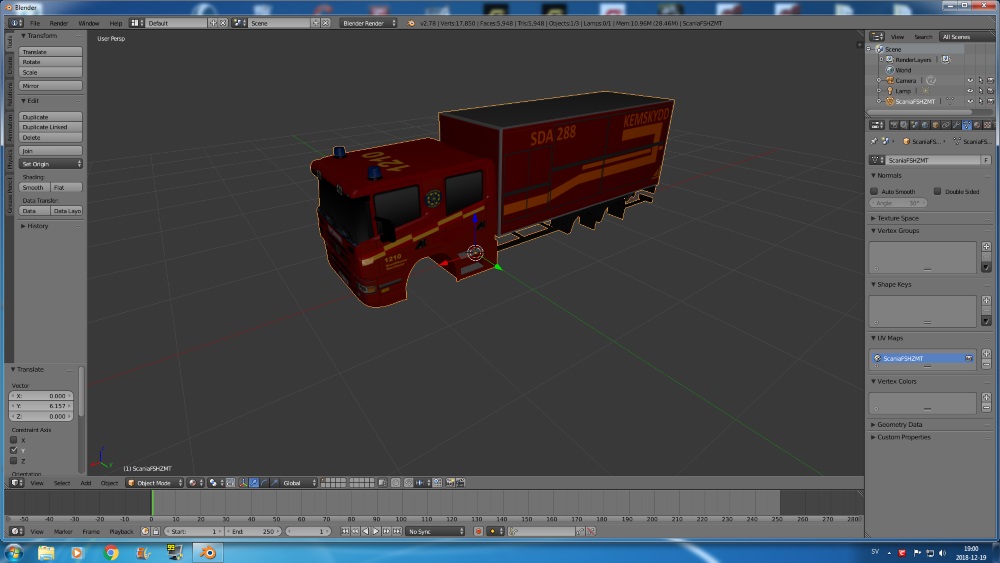Open the Mesh Data properties tab (triangle icon)
This screenshot has height=563, width=1000.
[x=967, y=125]
